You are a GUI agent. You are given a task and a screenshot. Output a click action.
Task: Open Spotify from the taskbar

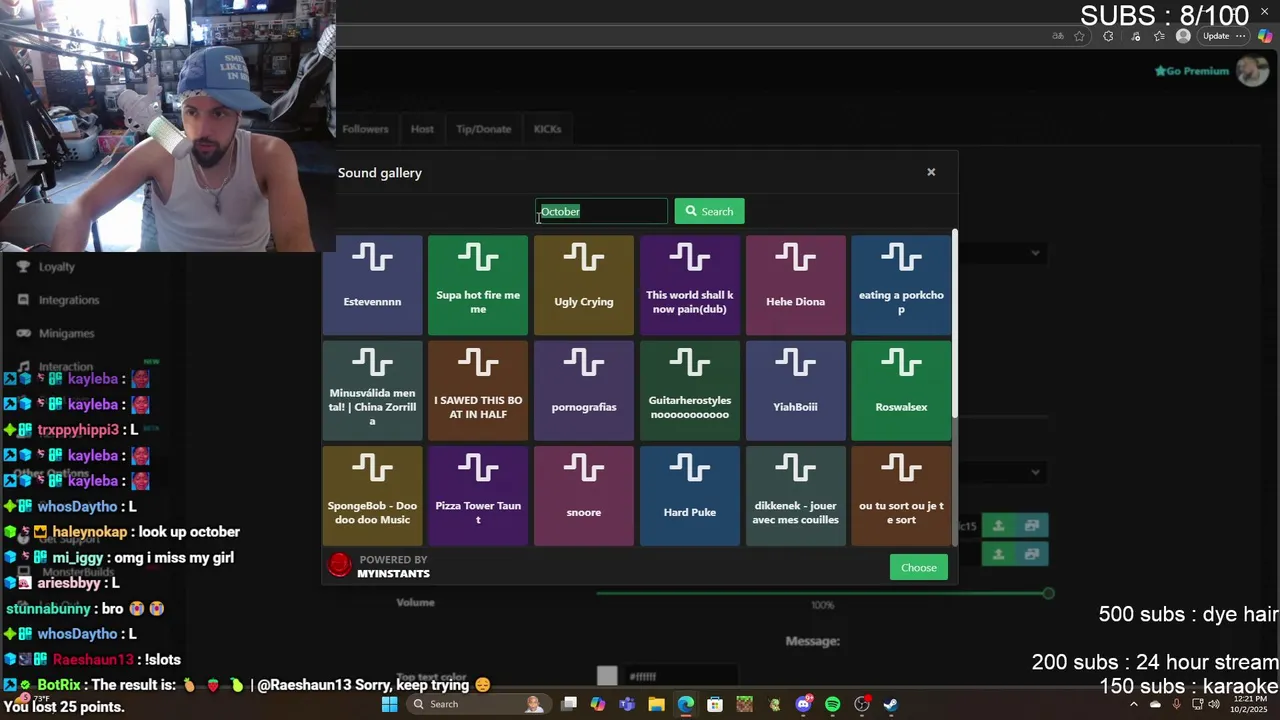point(832,704)
